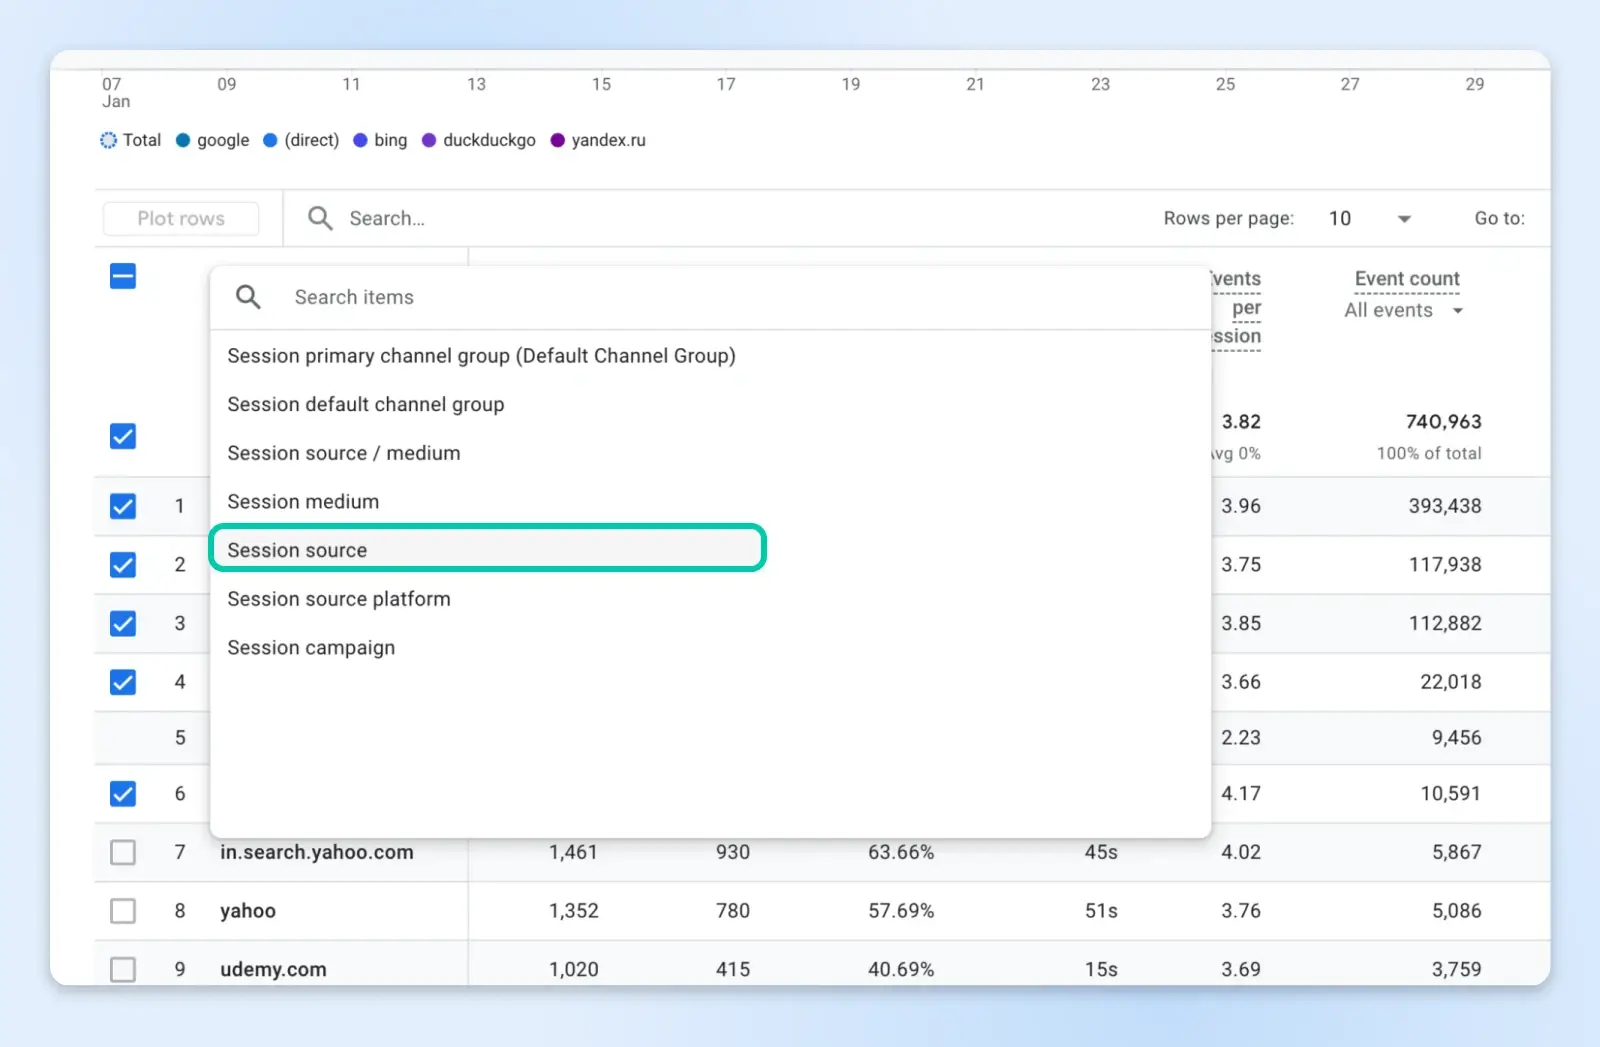Click the magnifier icon beside table Search

[x=320, y=218]
